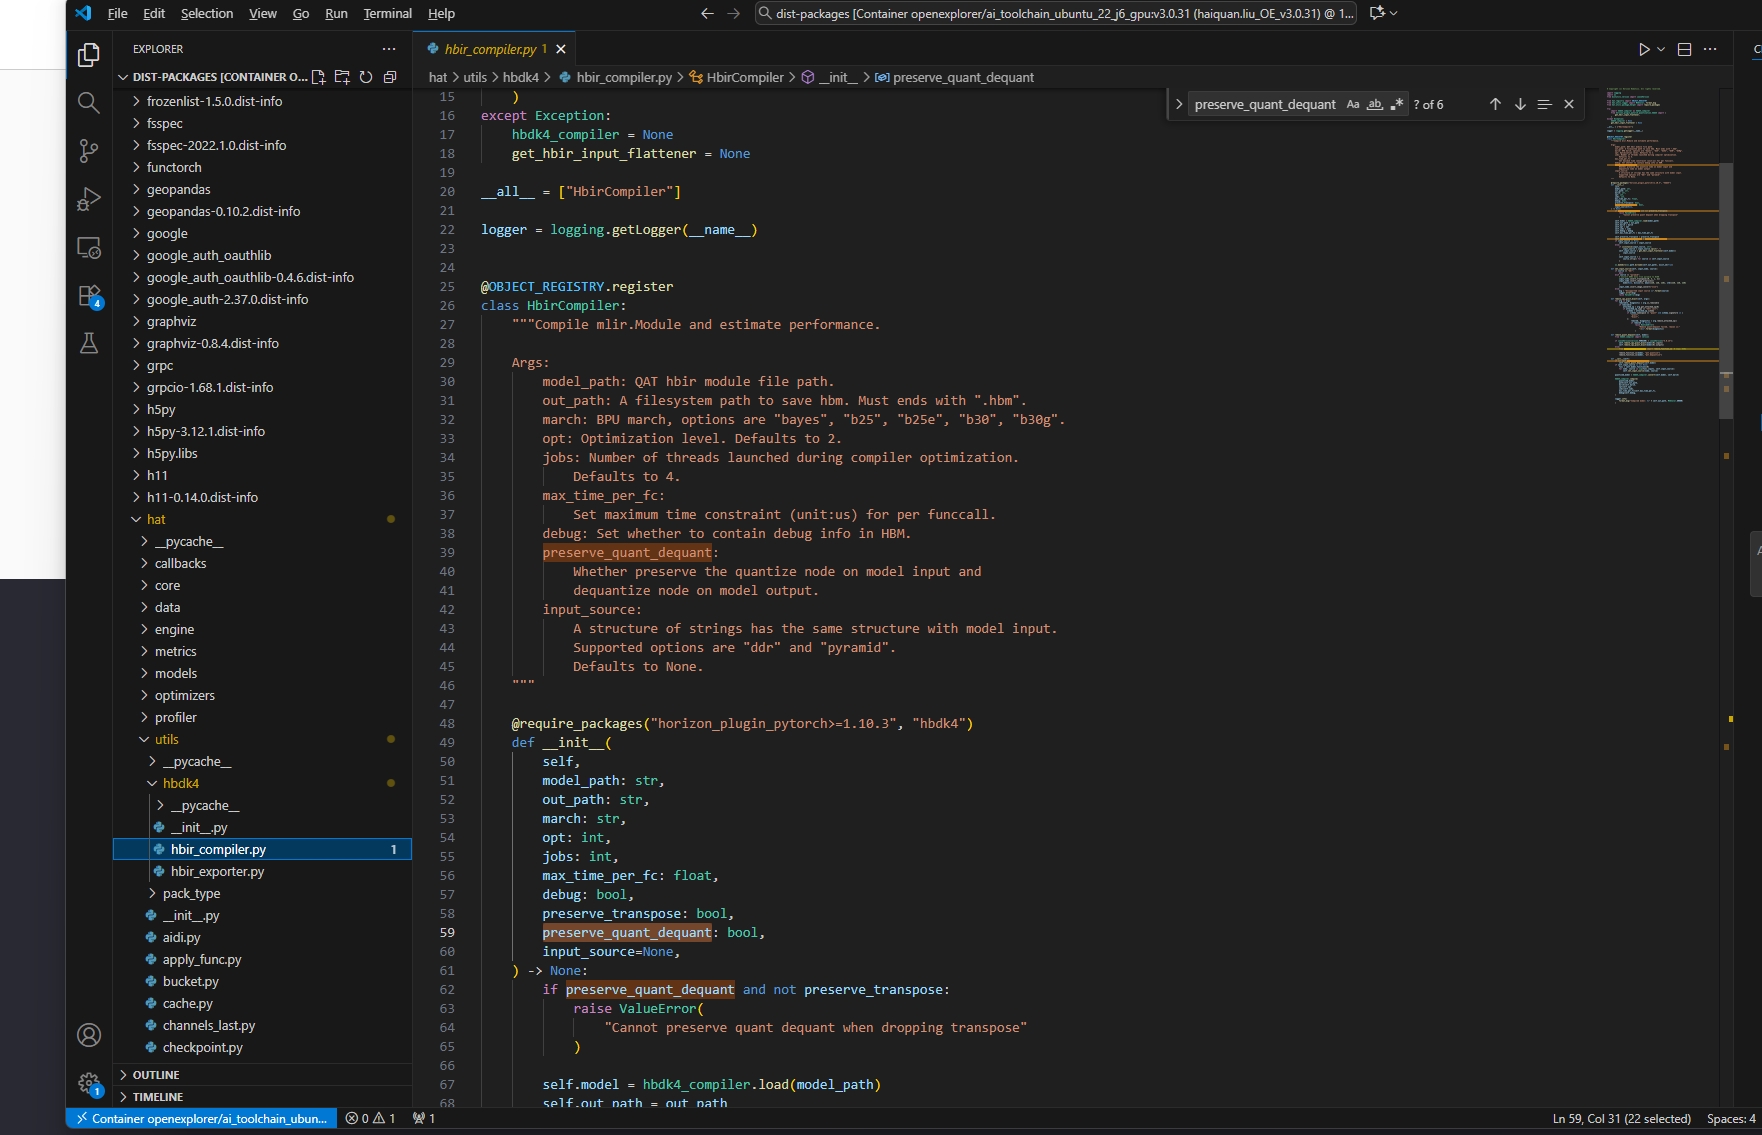The width and height of the screenshot is (1762, 1135).
Task: Expand the OUTLINE section
Action: point(156,1075)
